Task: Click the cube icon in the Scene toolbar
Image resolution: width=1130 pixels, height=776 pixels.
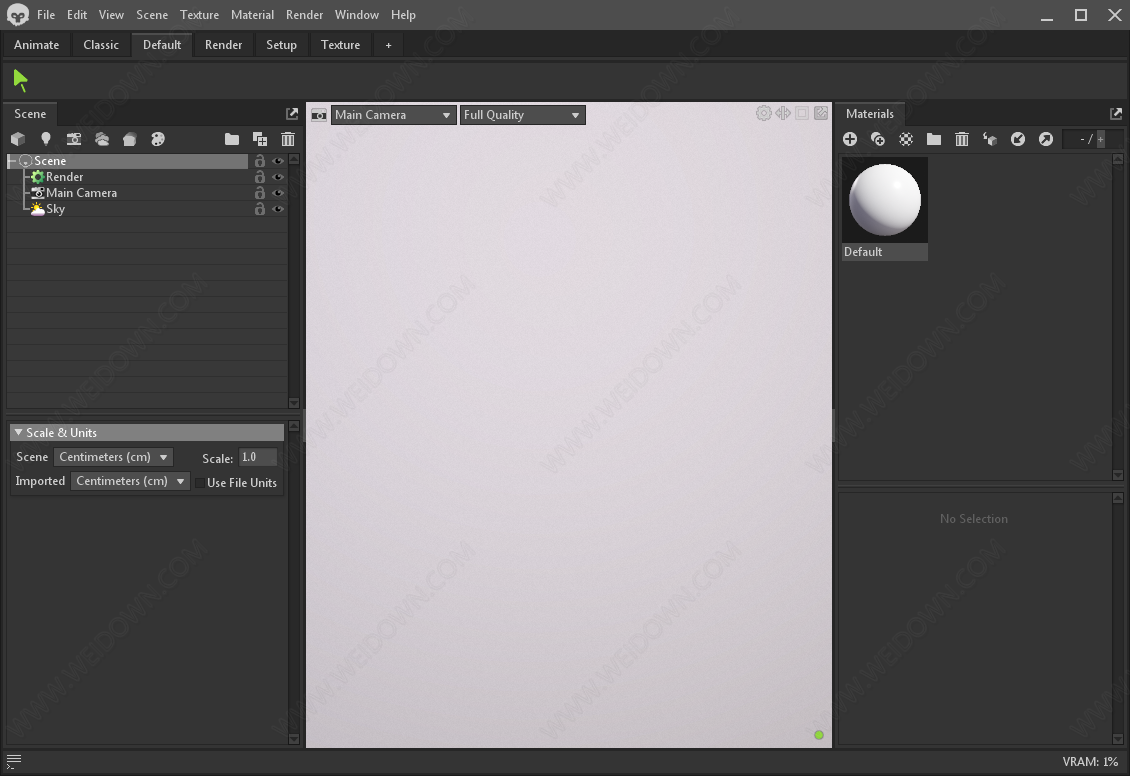Action: pos(17,139)
